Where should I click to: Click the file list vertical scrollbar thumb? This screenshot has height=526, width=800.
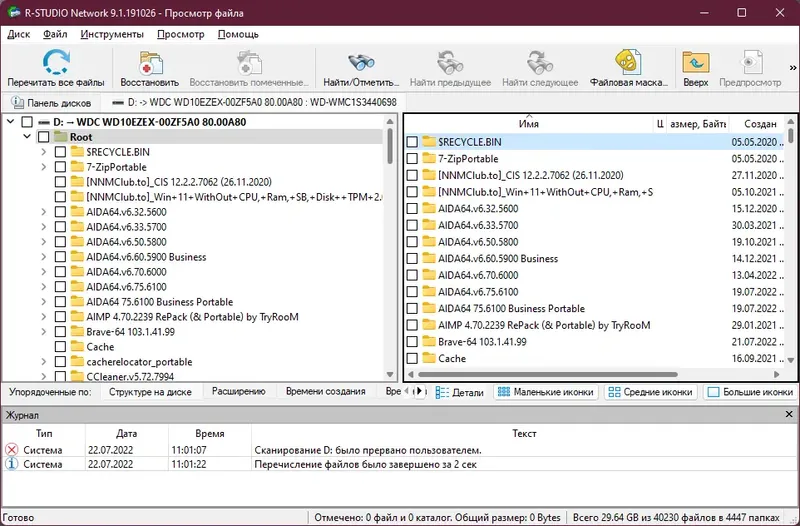791,135
